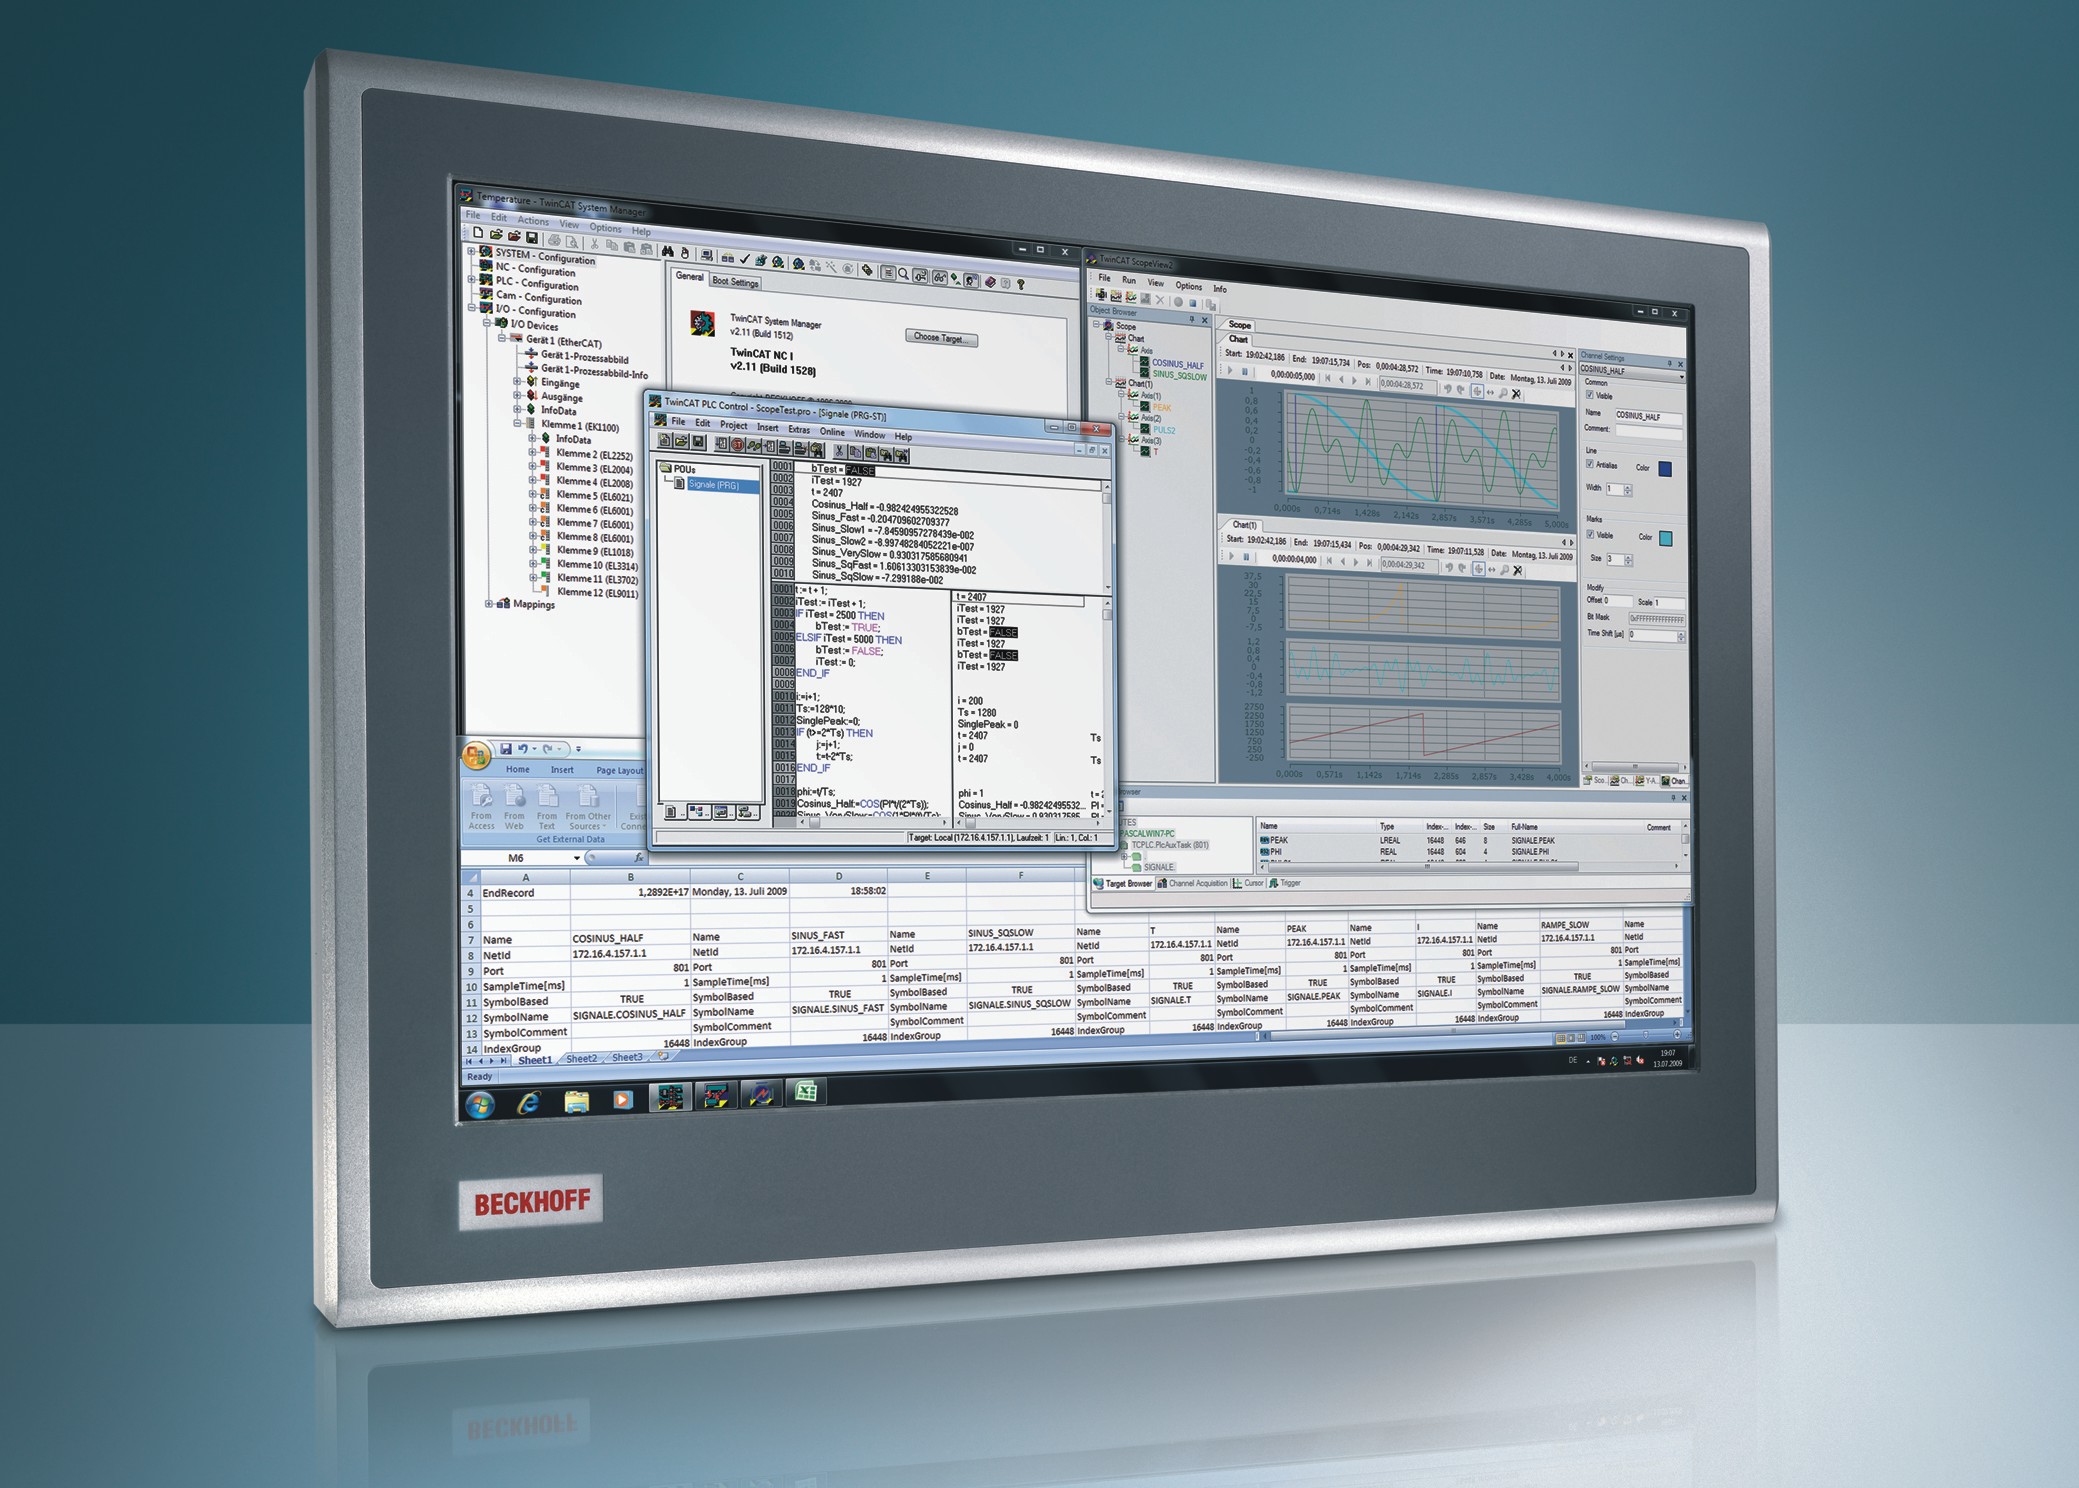
Task: Open the Online menu in TwinCAT PLC Control
Action: click(x=833, y=431)
